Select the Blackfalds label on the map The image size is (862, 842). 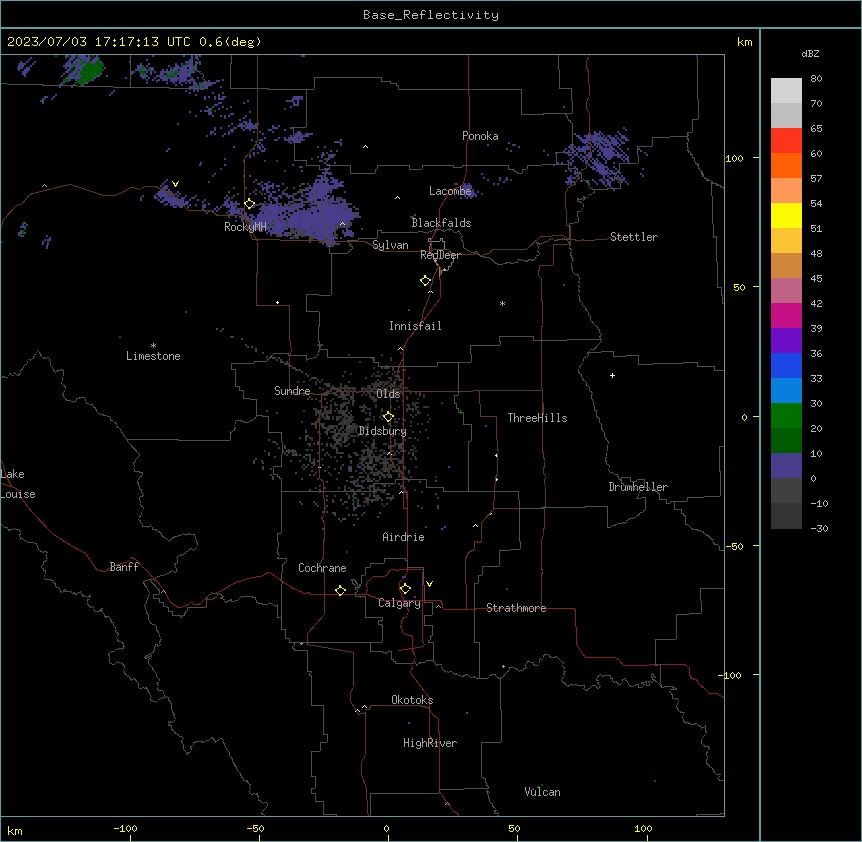441,223
